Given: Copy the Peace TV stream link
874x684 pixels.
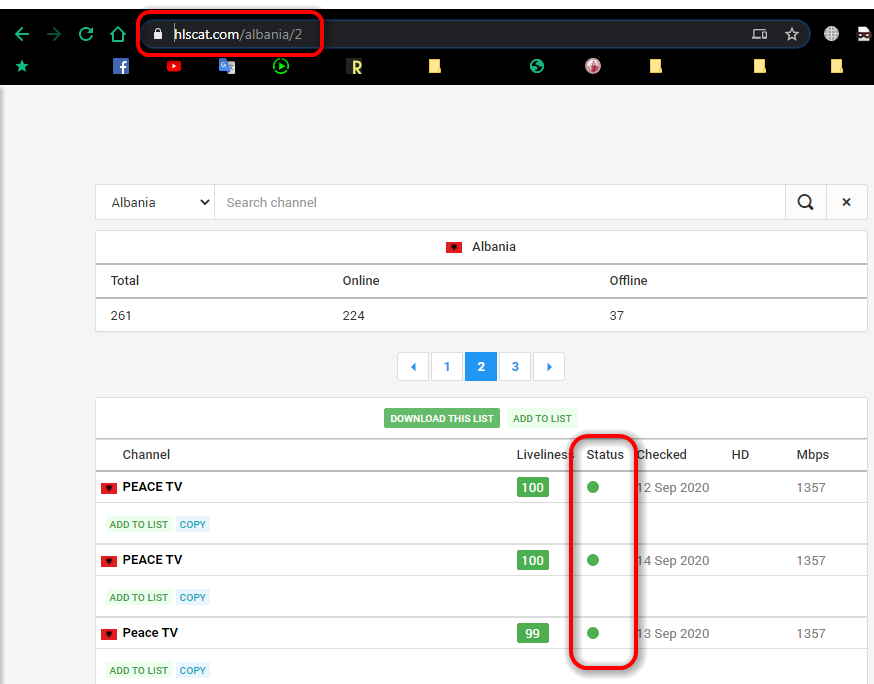Looking at the screenshot, I should (x=192, y=670).
